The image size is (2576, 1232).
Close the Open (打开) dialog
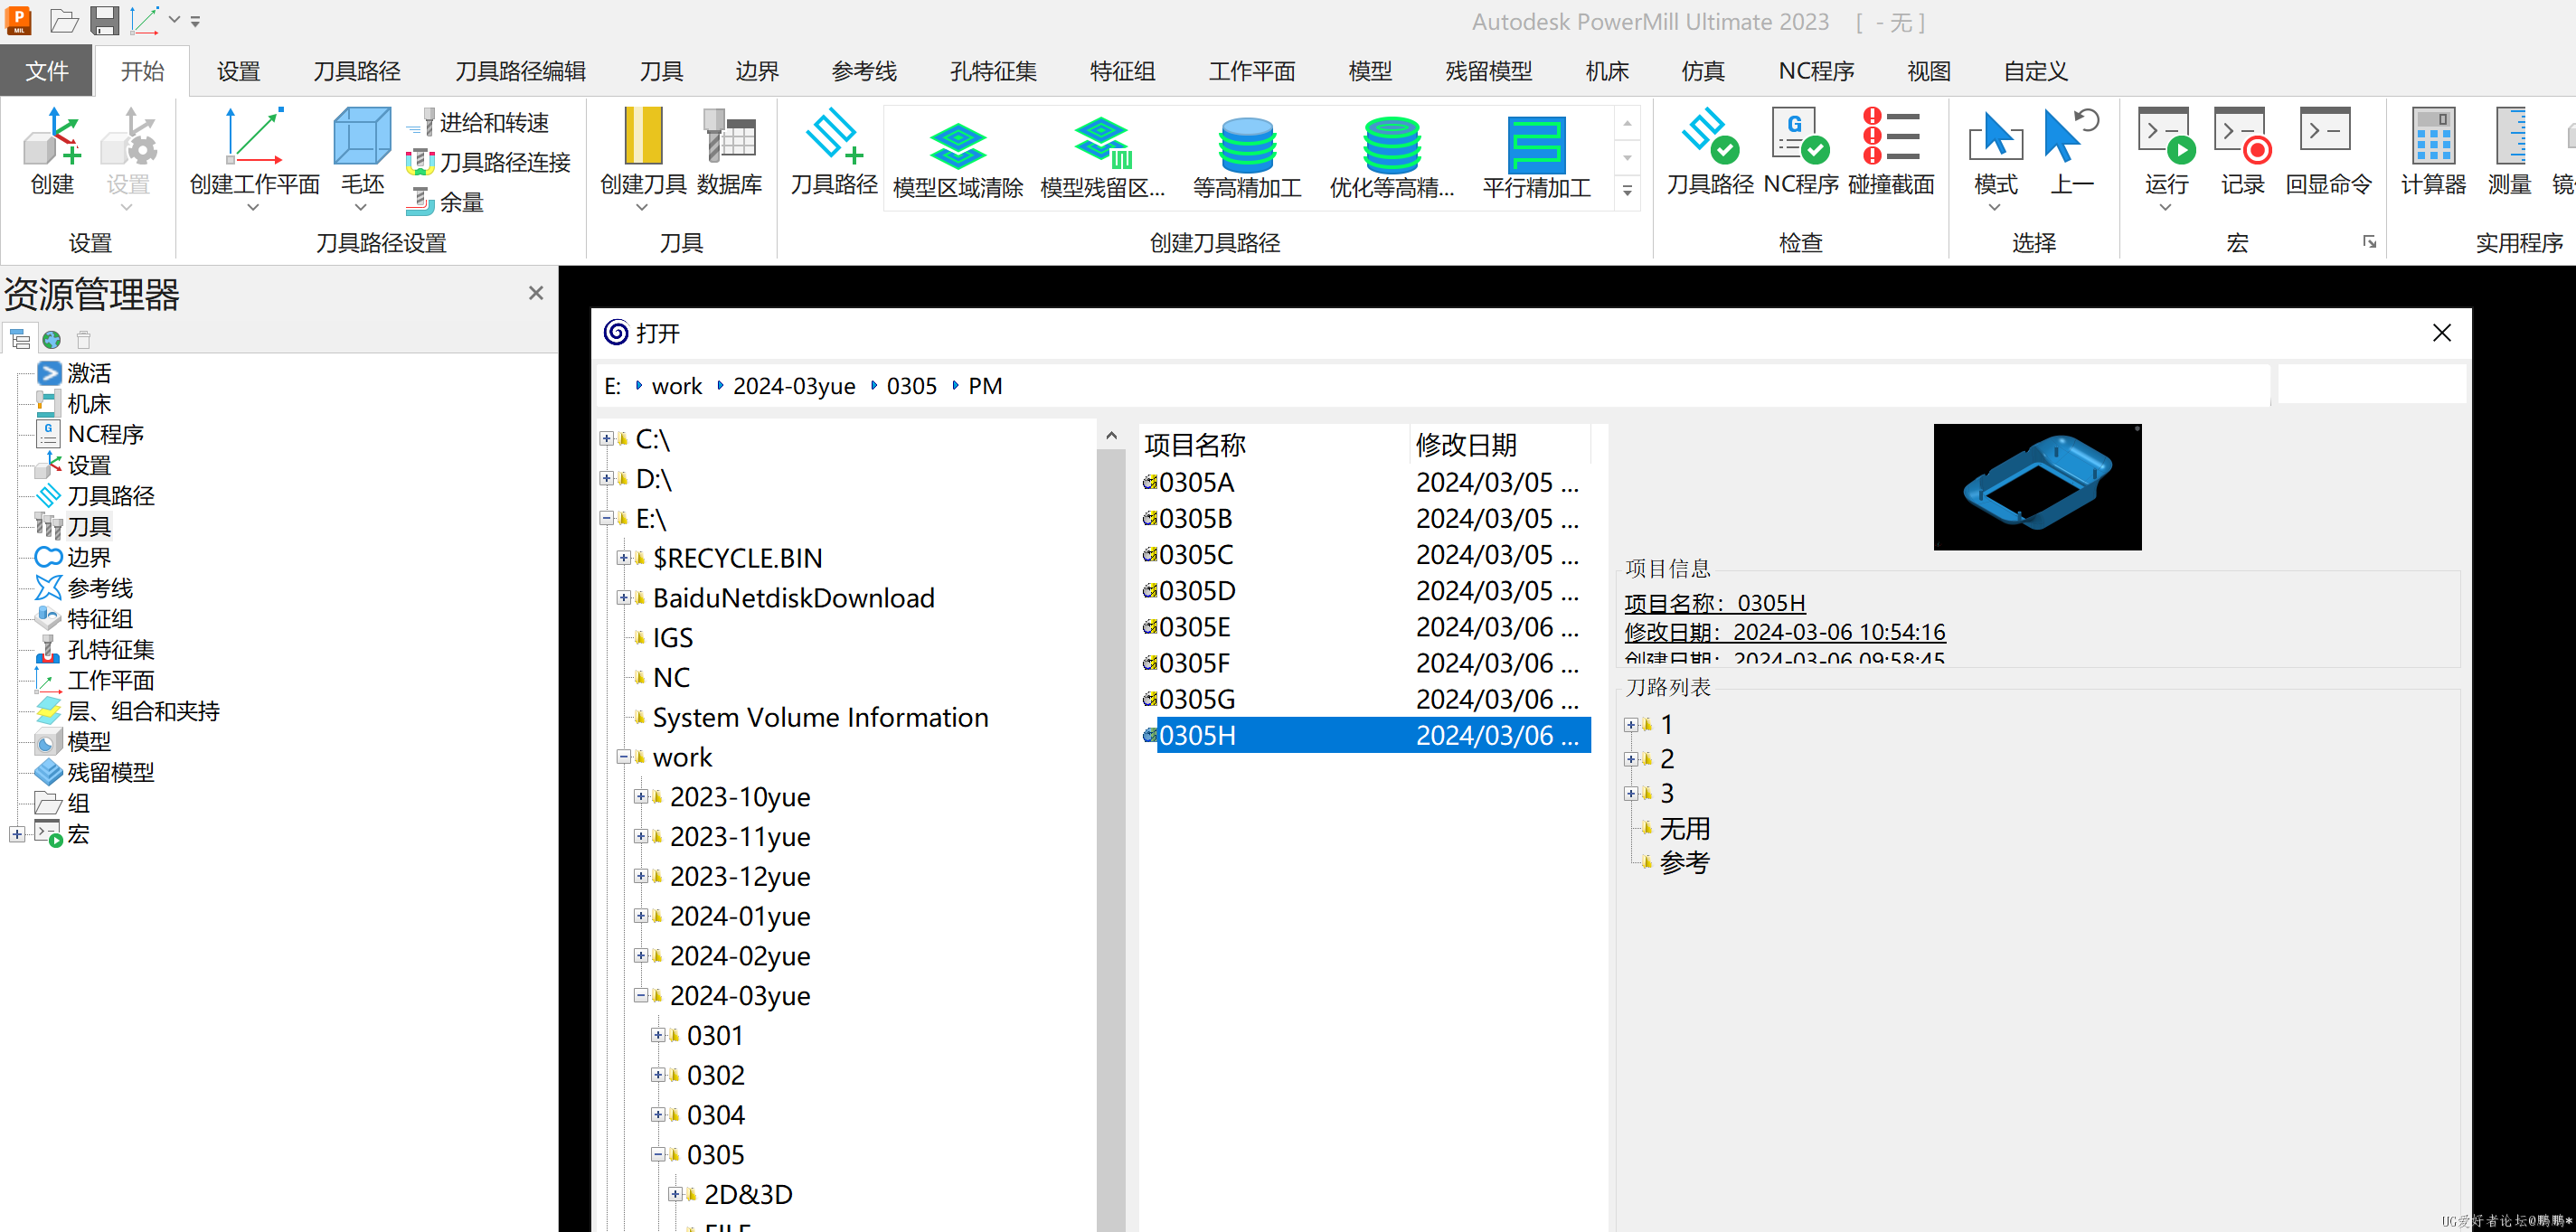2442,333
